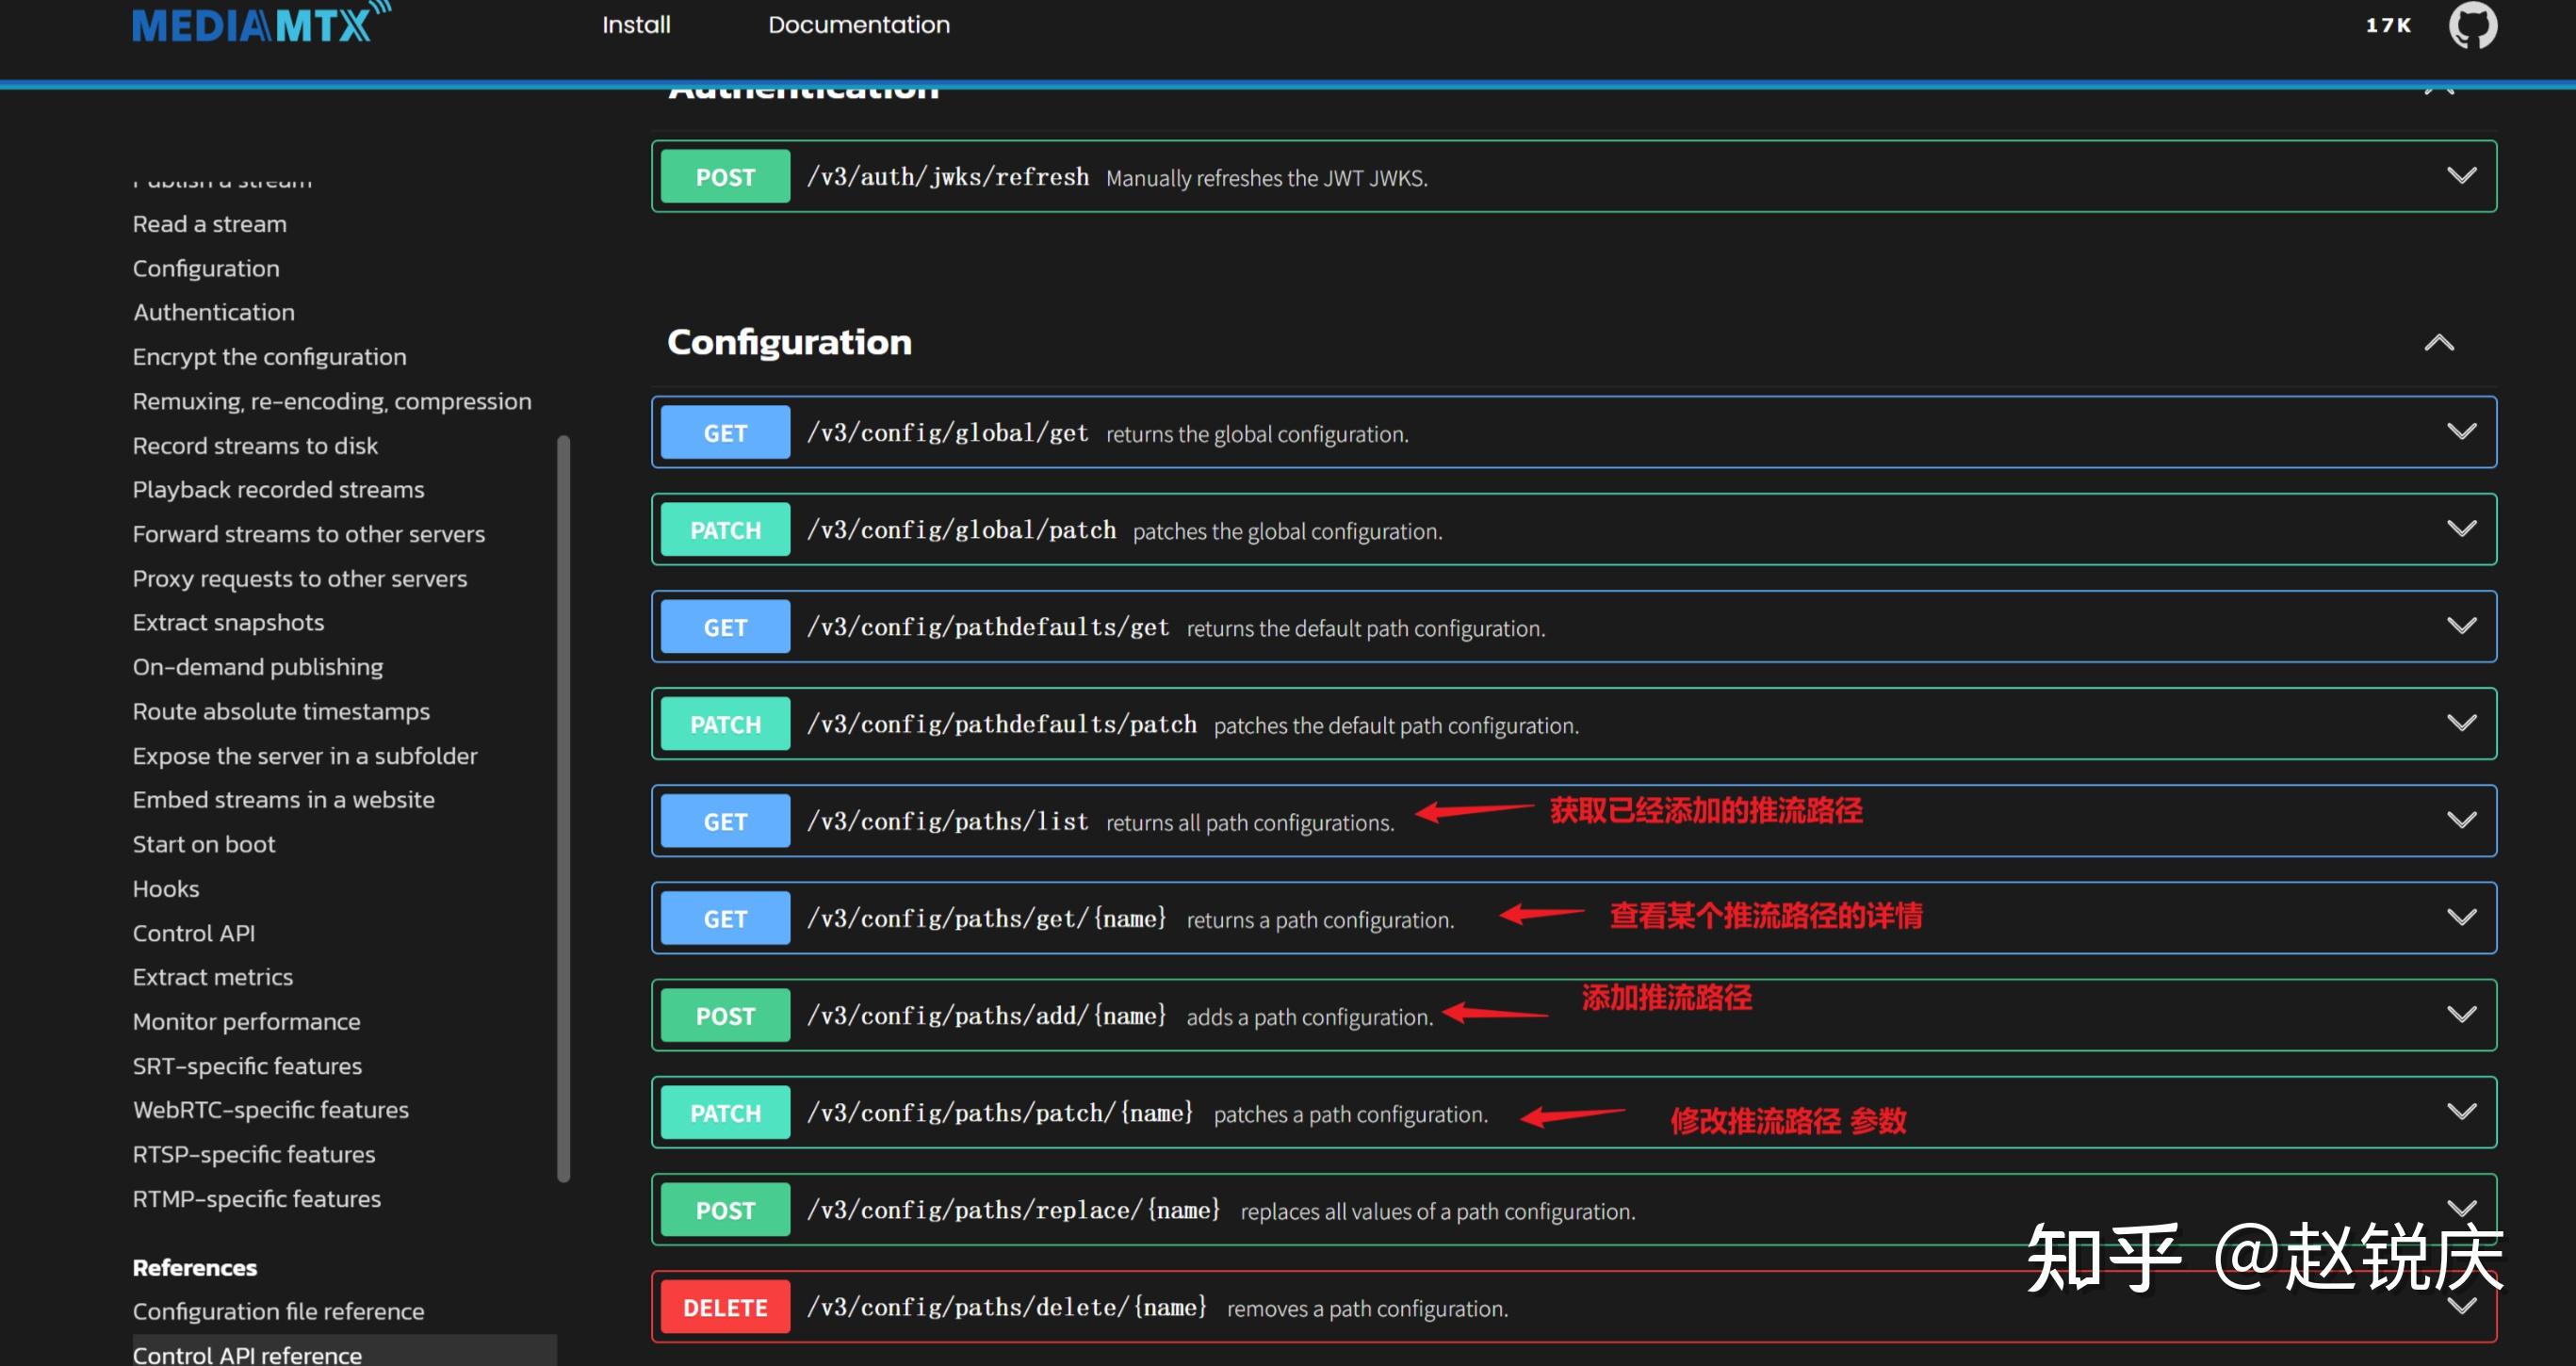Open the Install menu item
The height and width of the screenshot is (1366, 2576).
click(x=636, y=25)
